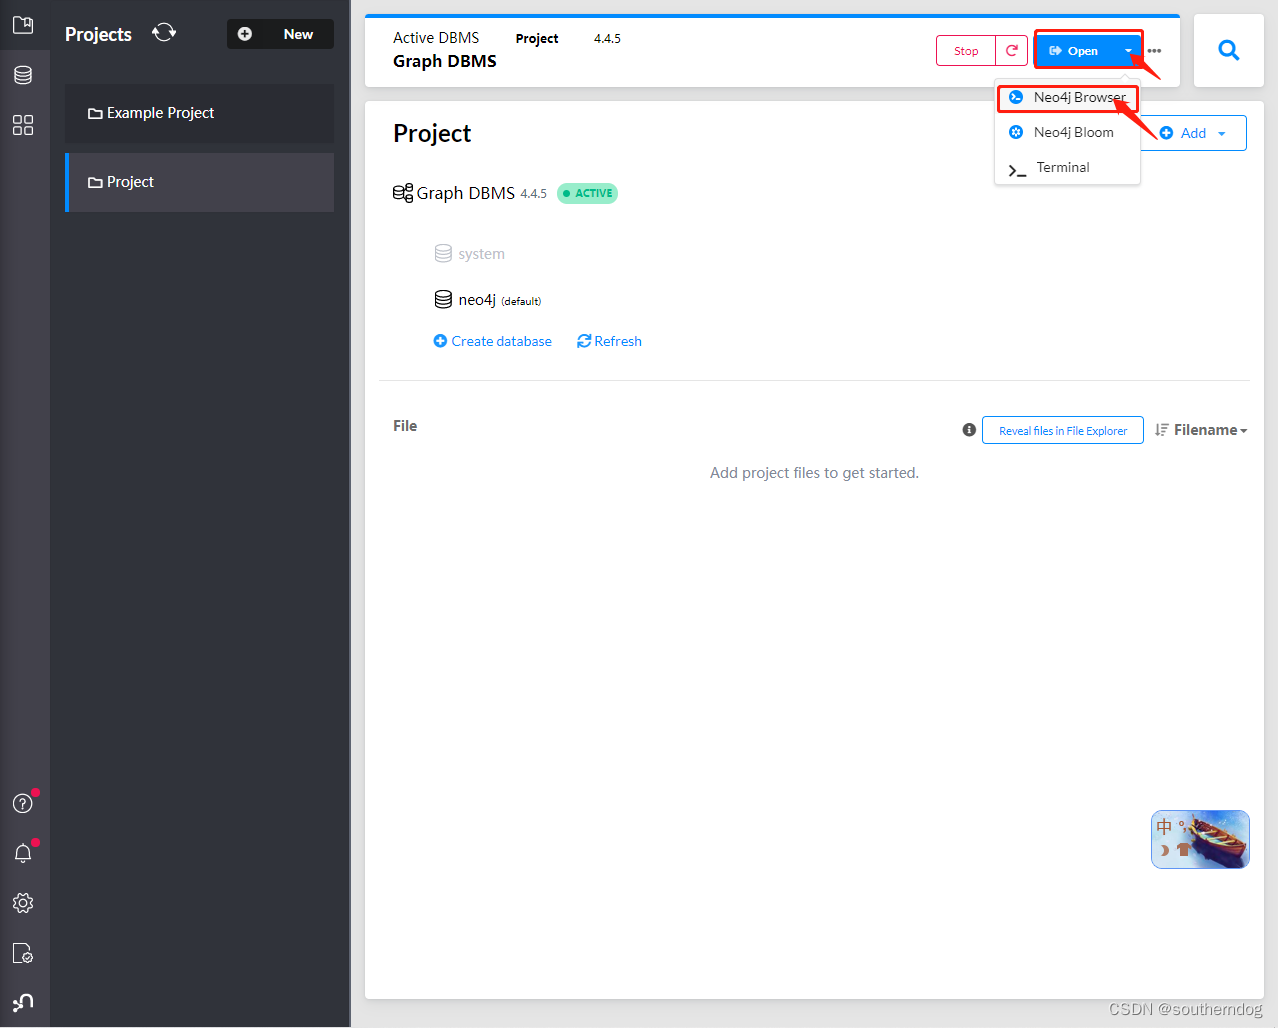Click the Help question-mark icon
1278x1028 pixels.
(23, 803)
